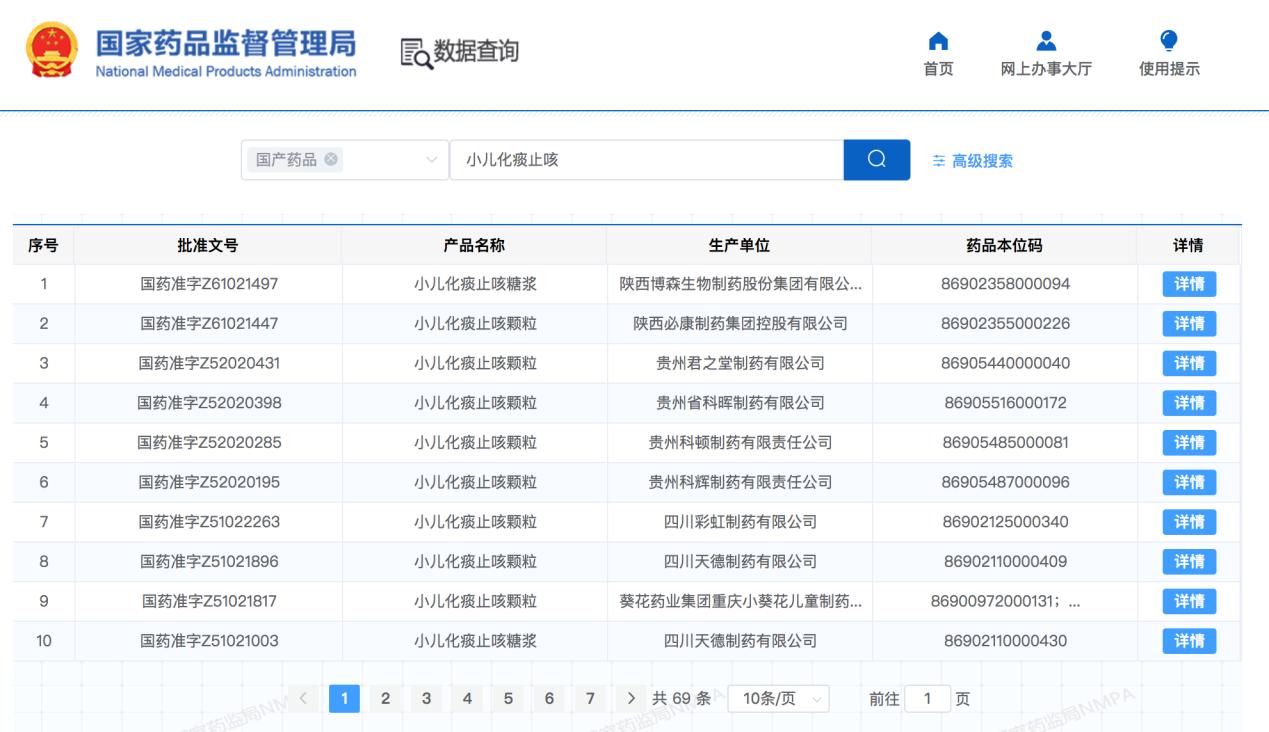Open 详情 for 国药准字Z52020285
This screenshot has height=732, width=1269.
1189,443
